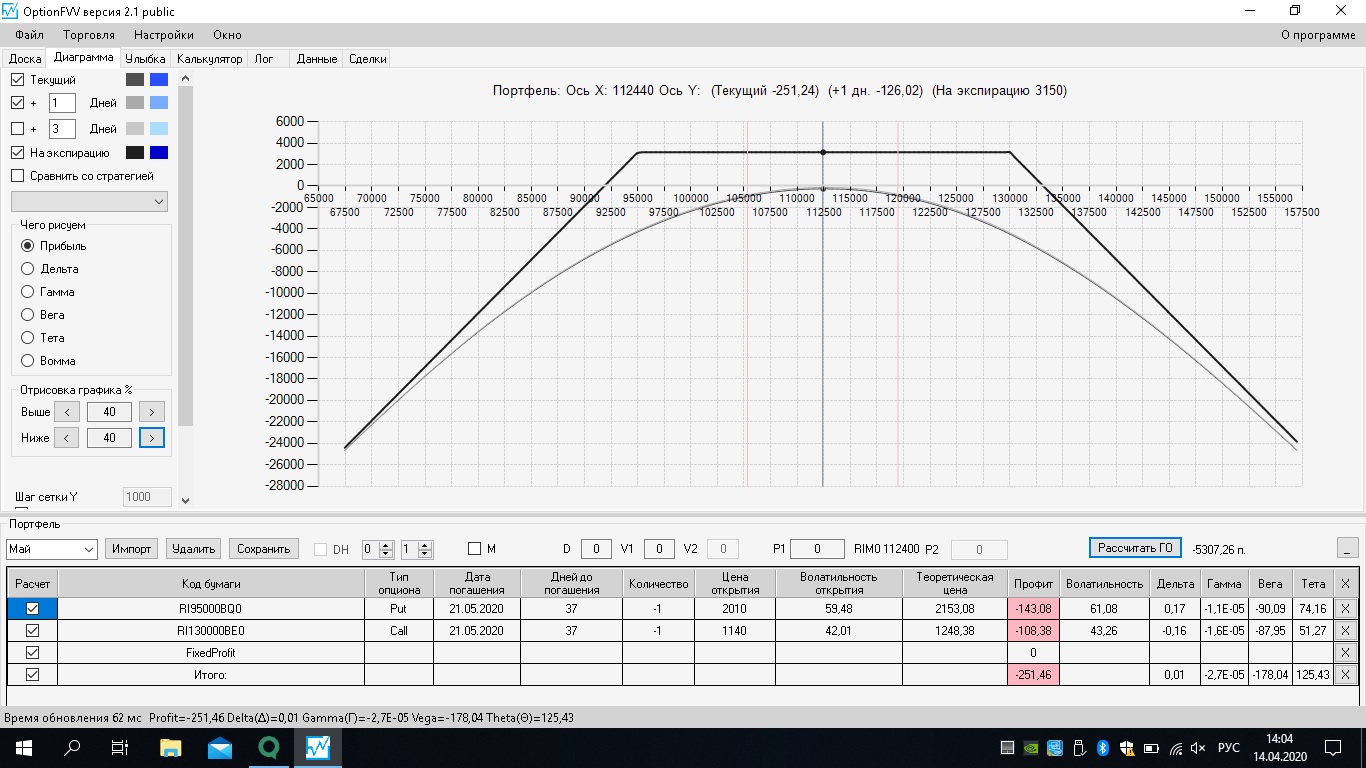Open the notification center icon
1366x768 pixels.
point(1333,748)
